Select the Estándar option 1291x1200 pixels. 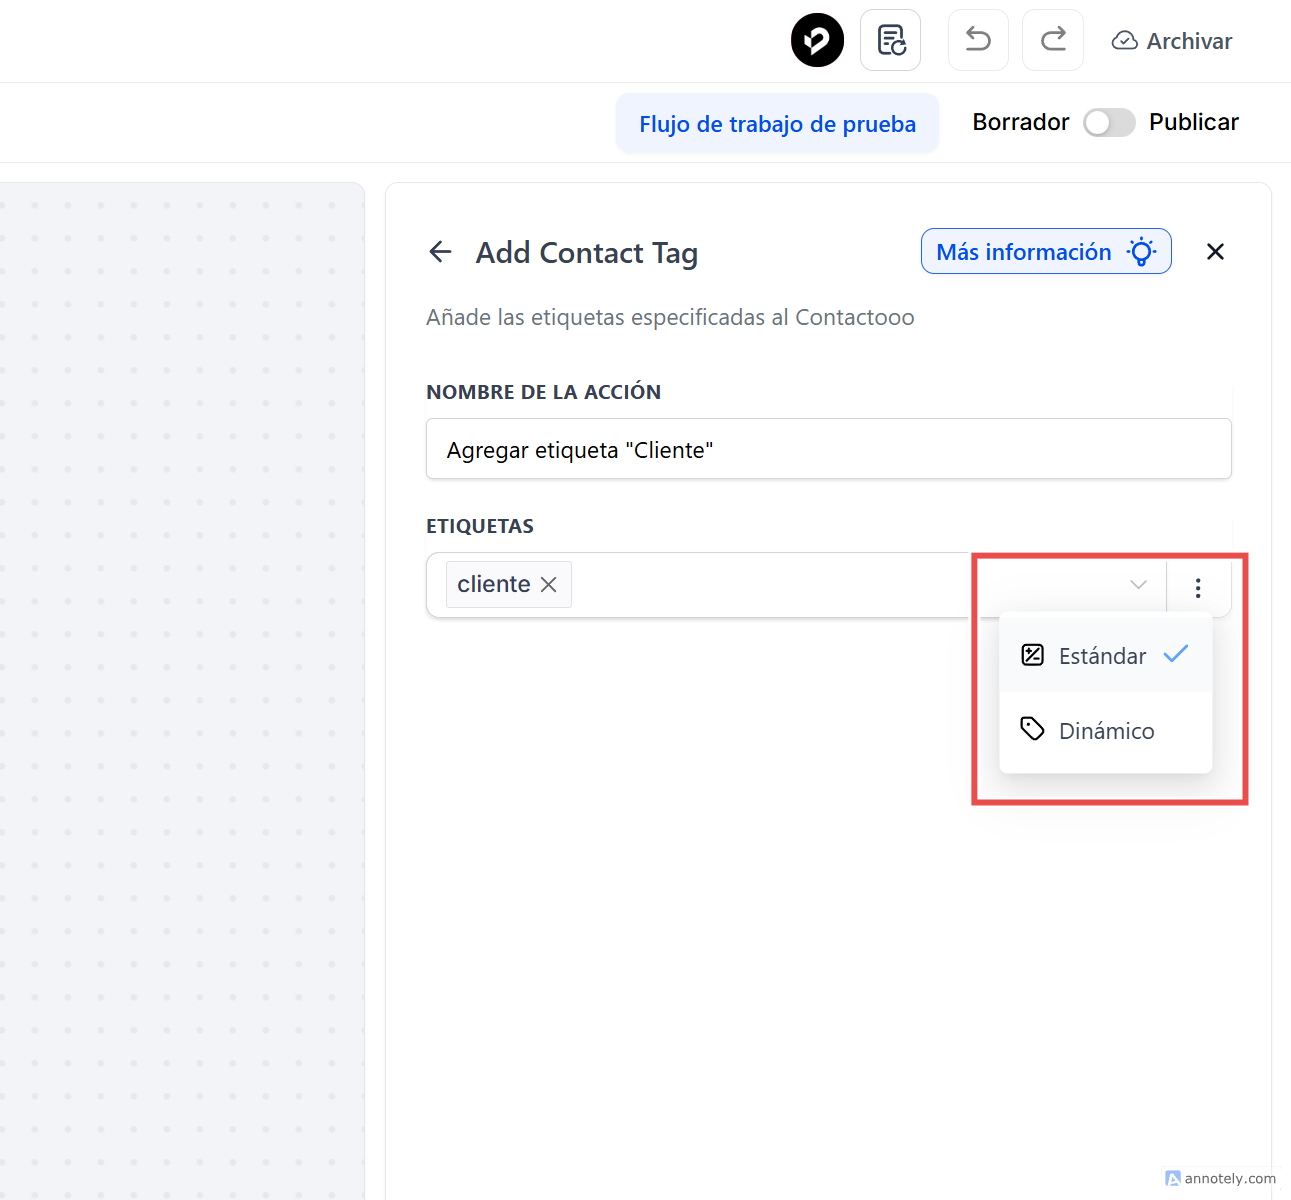1104,656
